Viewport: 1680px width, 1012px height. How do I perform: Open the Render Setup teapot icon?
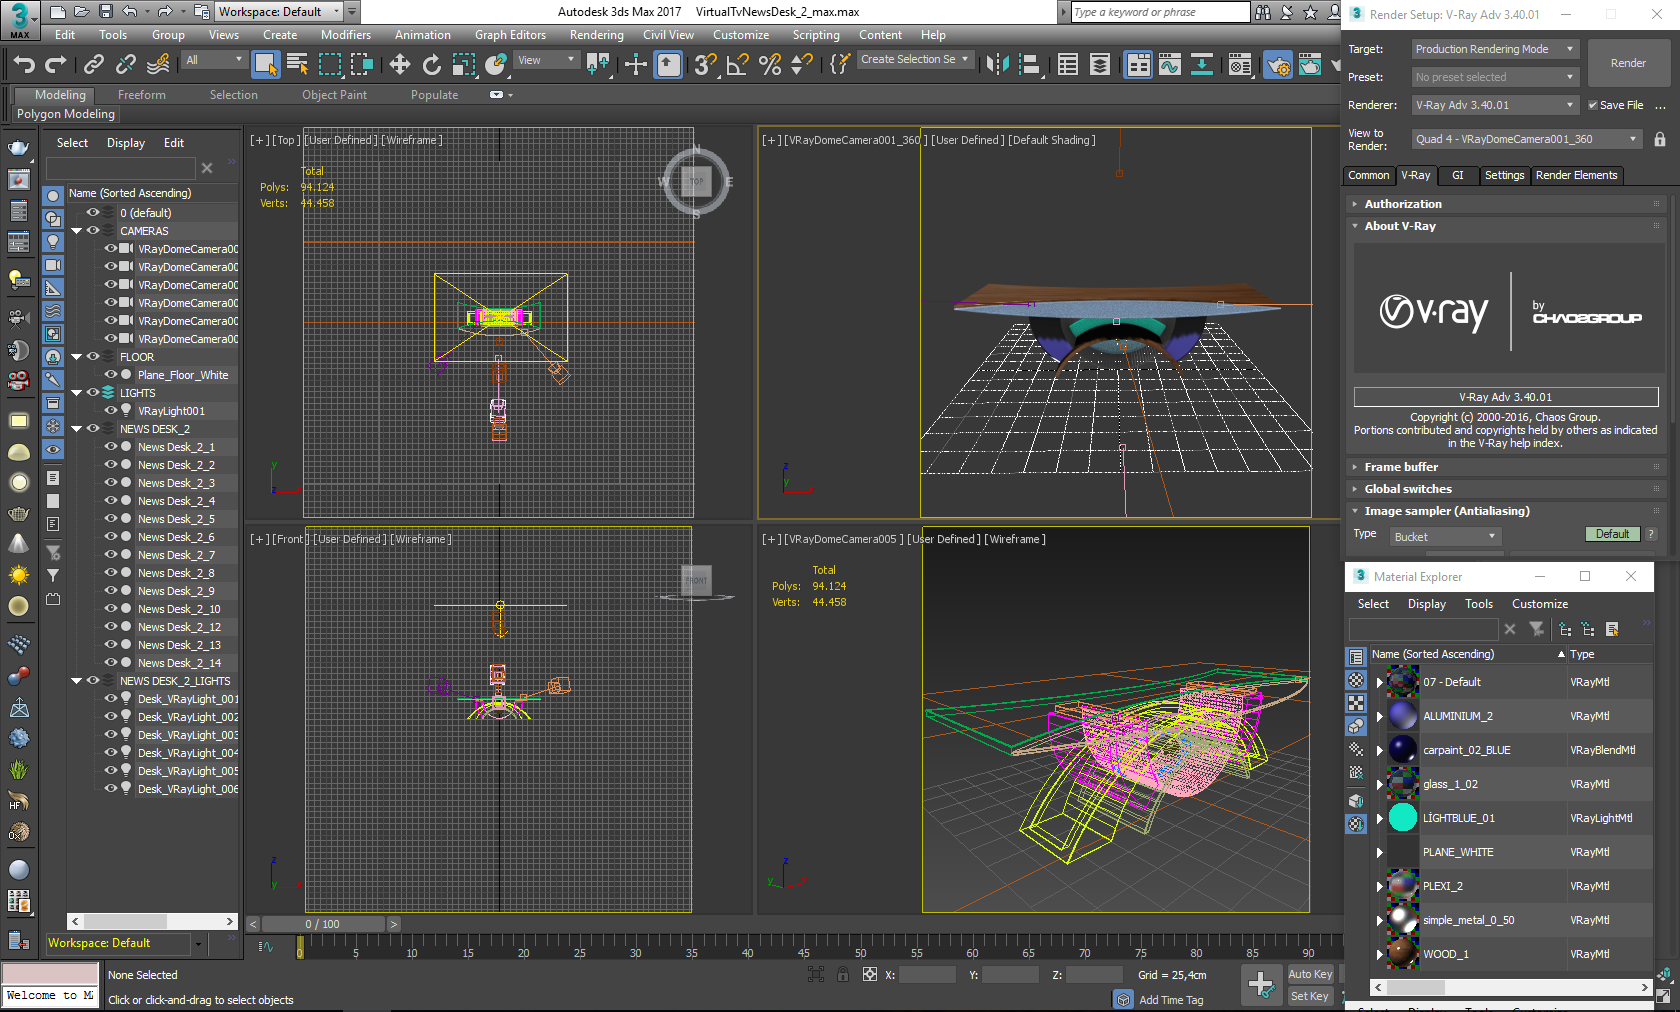pos(1278,65)
